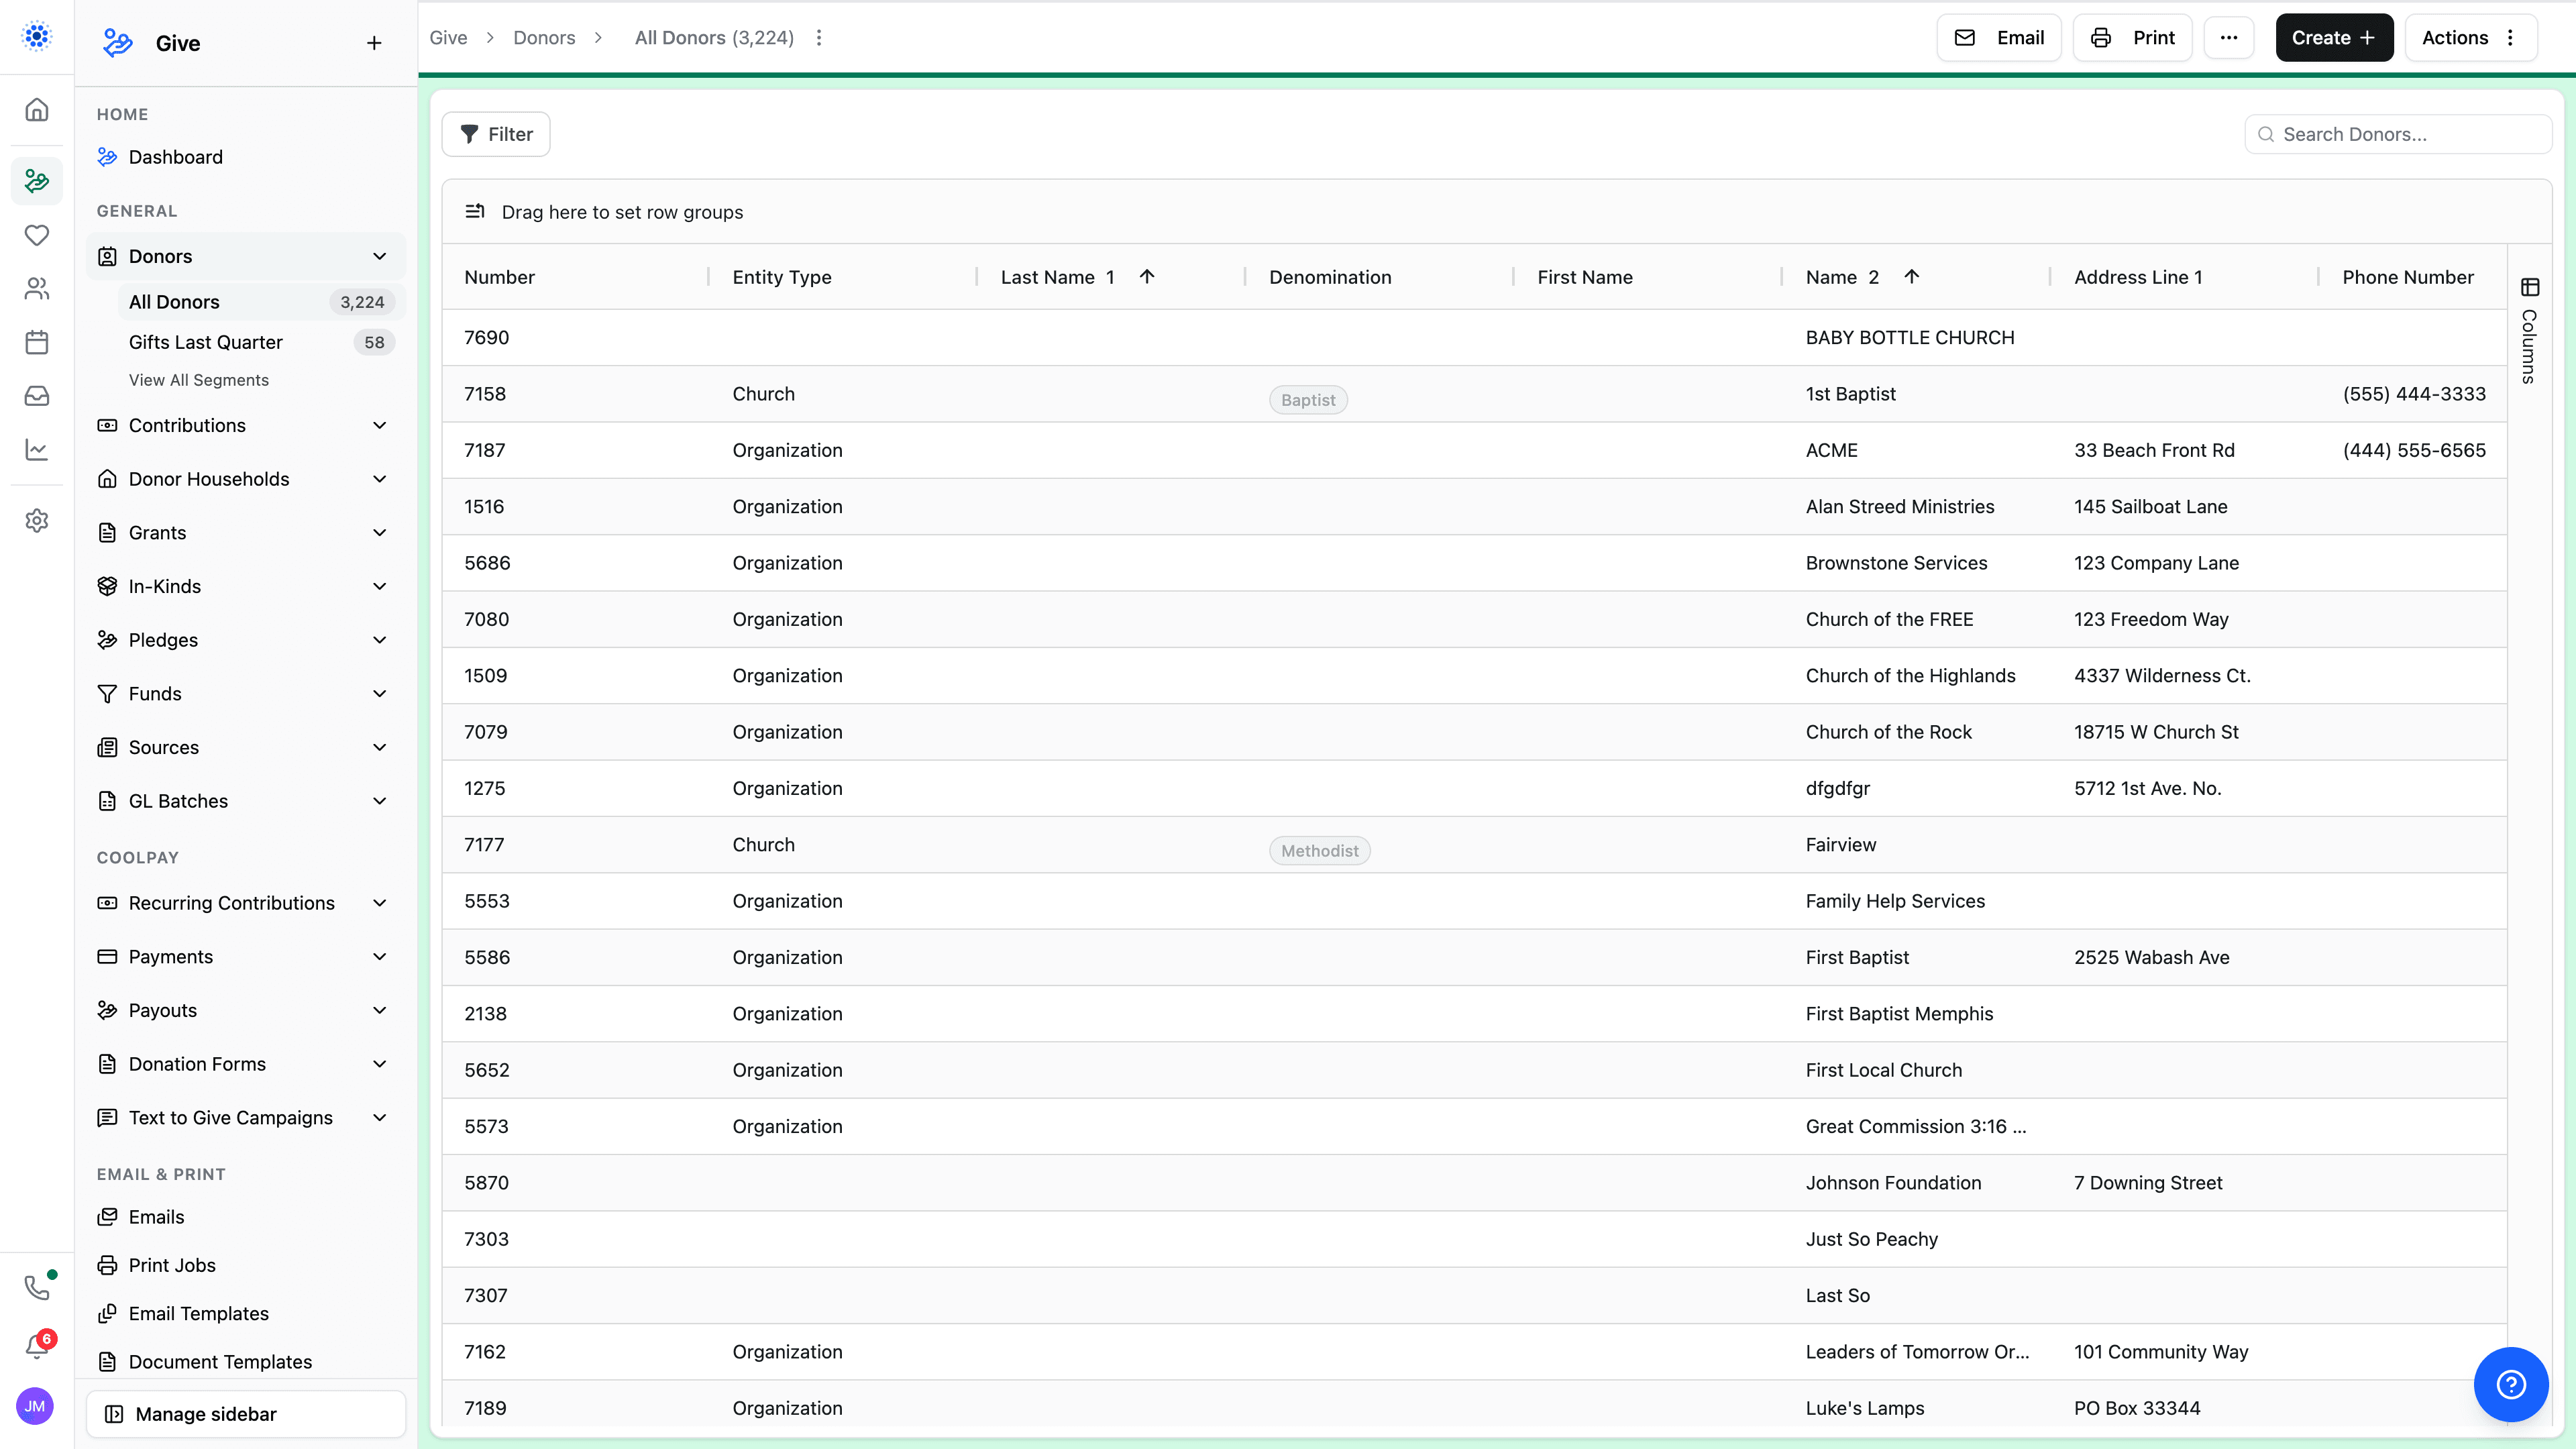Open the home icon in left rail
The image size is (2576, 1449).
(x=37, y=109)
